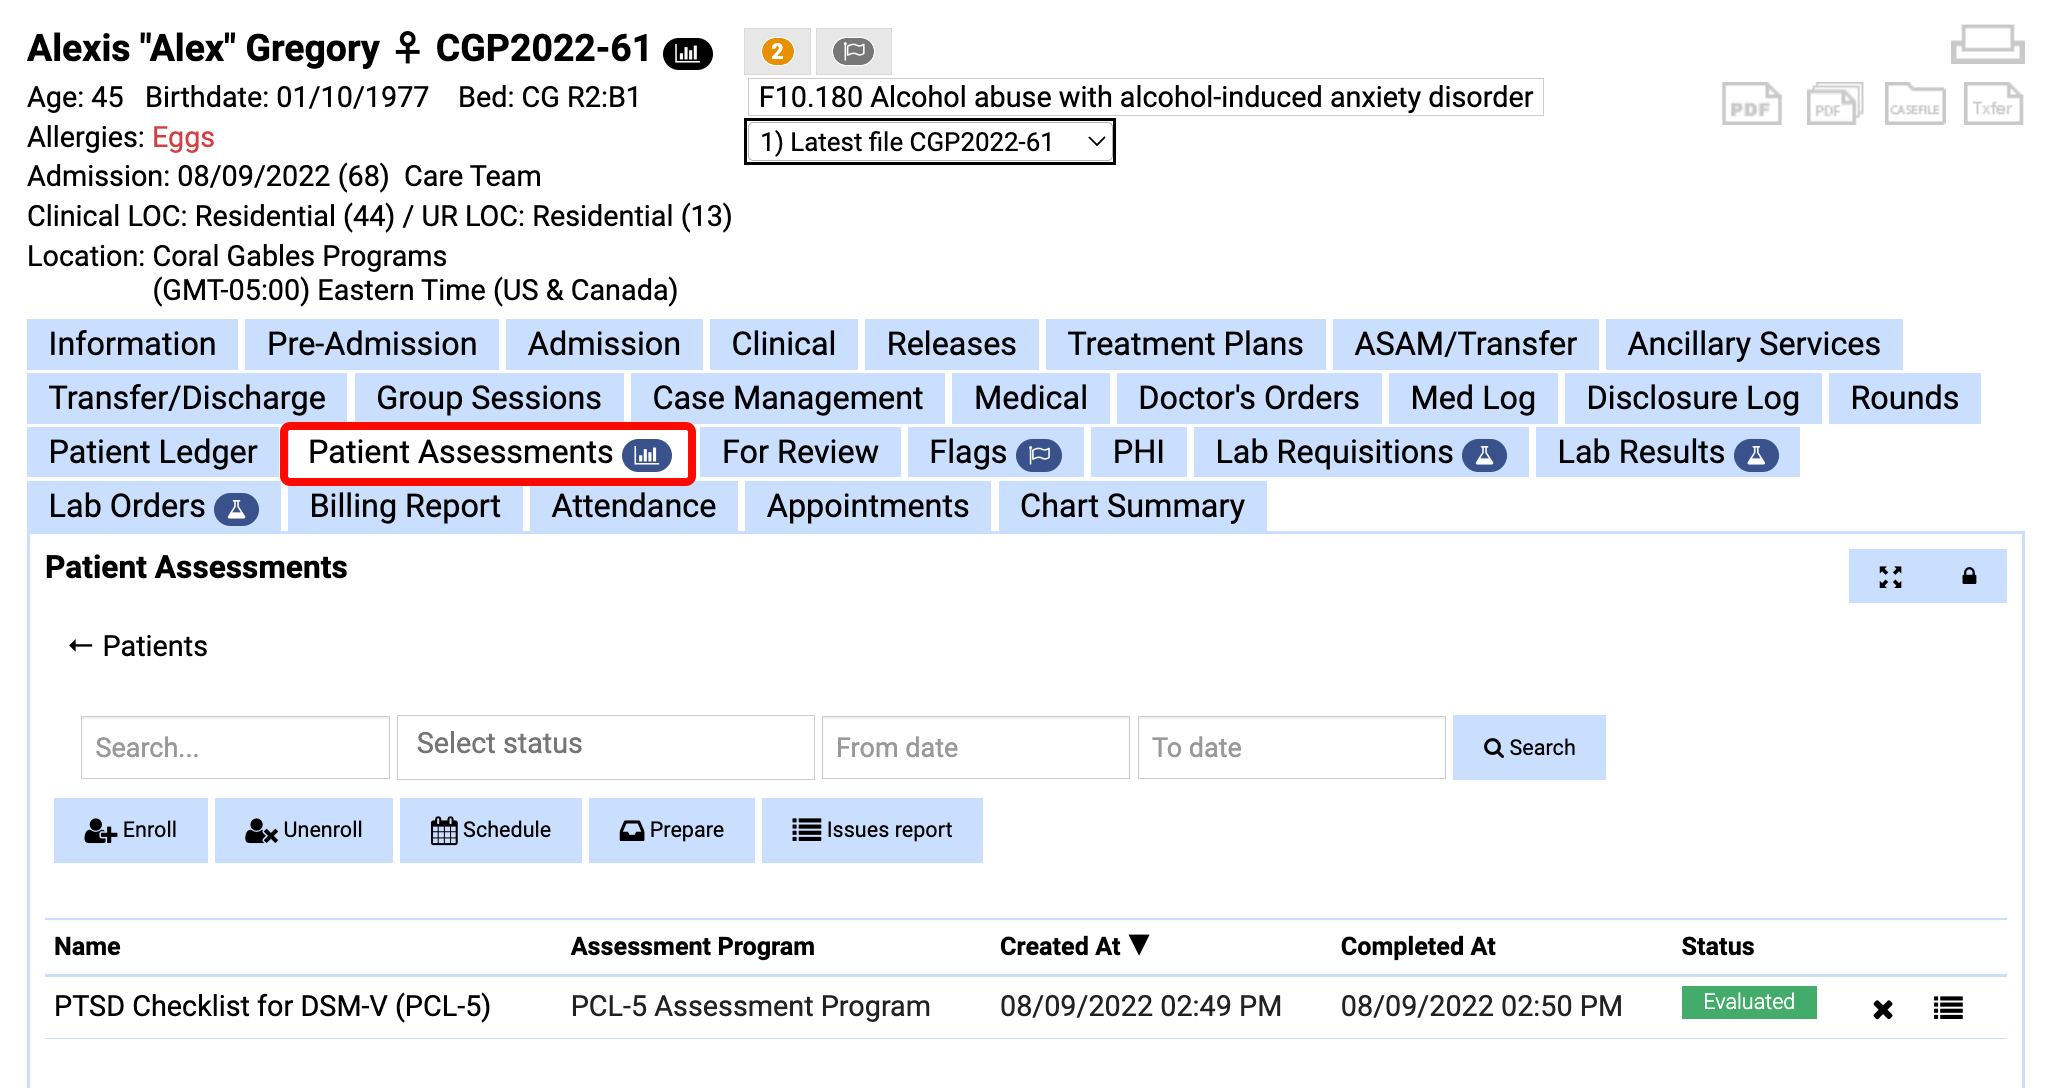Open the Latest file CGP2022-61 dropdown

[930, 142]
